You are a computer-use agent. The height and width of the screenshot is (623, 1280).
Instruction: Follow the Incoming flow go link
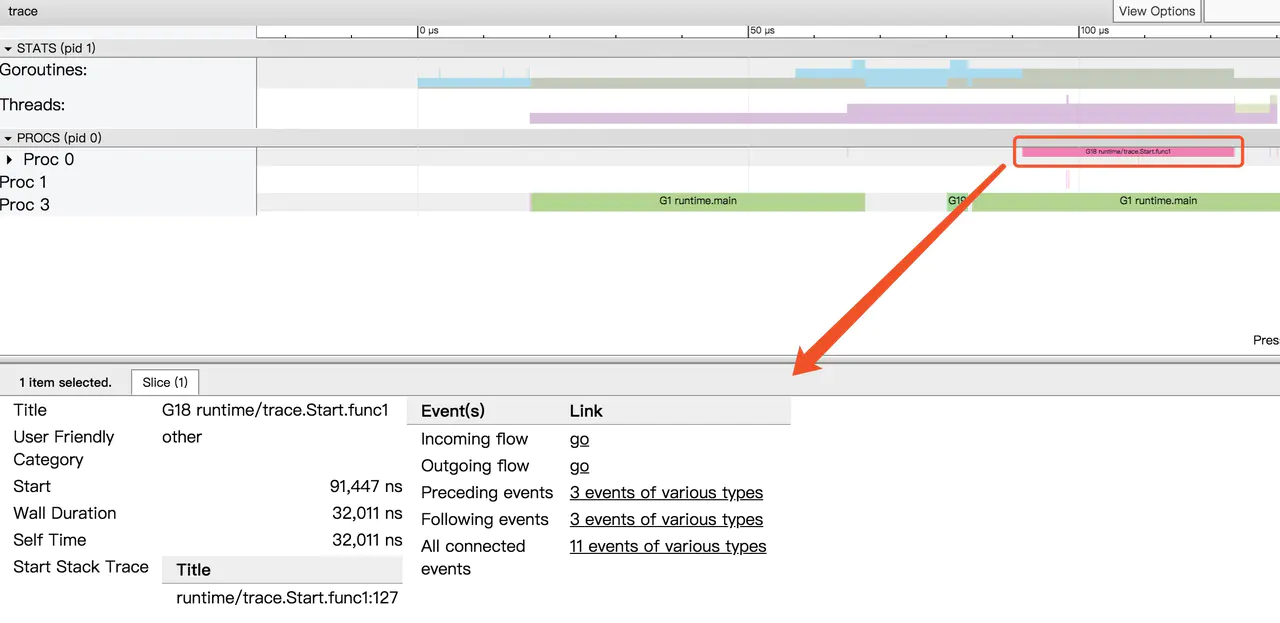click(x=579, y=439)
